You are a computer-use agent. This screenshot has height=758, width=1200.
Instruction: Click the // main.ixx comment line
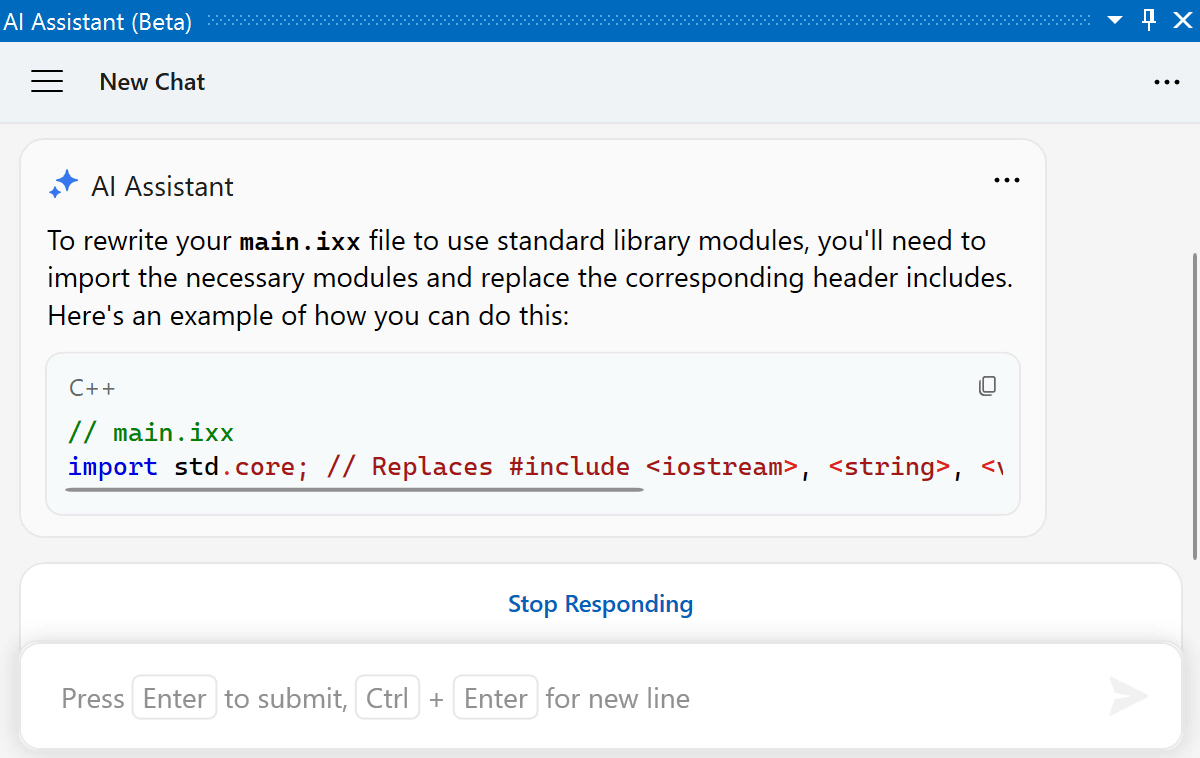tap(151, 433)
